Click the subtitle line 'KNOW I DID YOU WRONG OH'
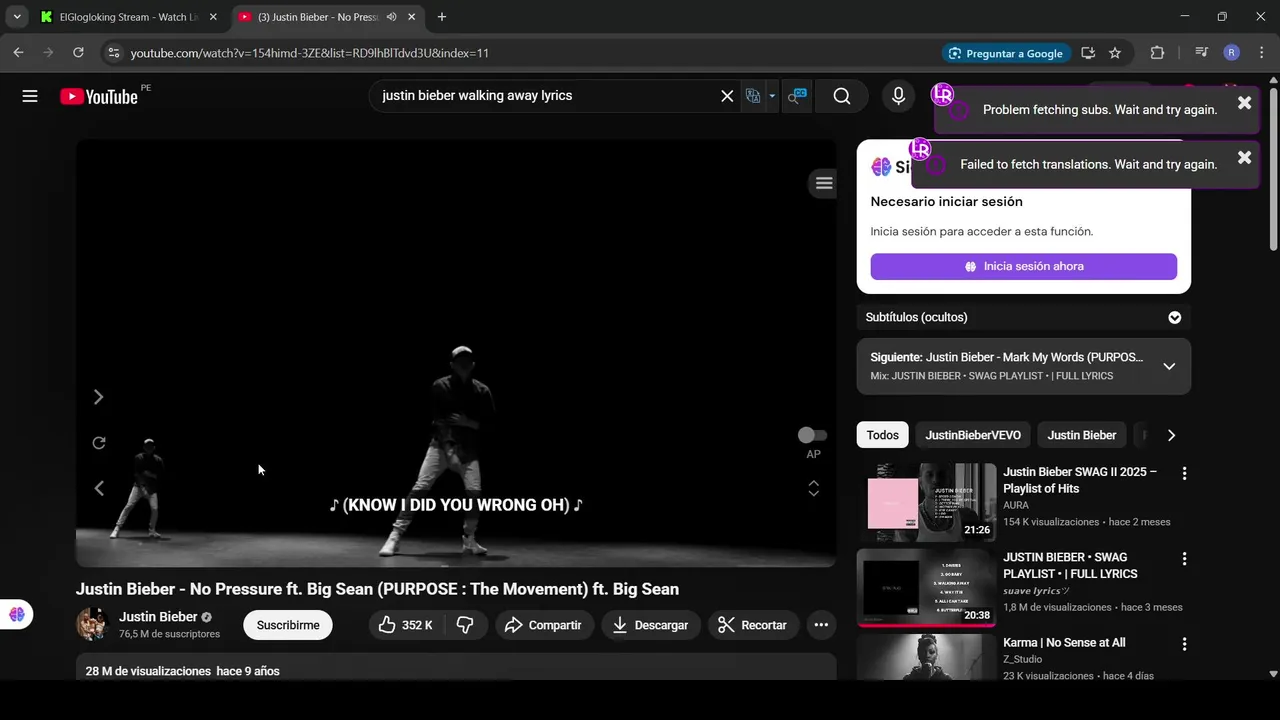 (x=456, y=505)
